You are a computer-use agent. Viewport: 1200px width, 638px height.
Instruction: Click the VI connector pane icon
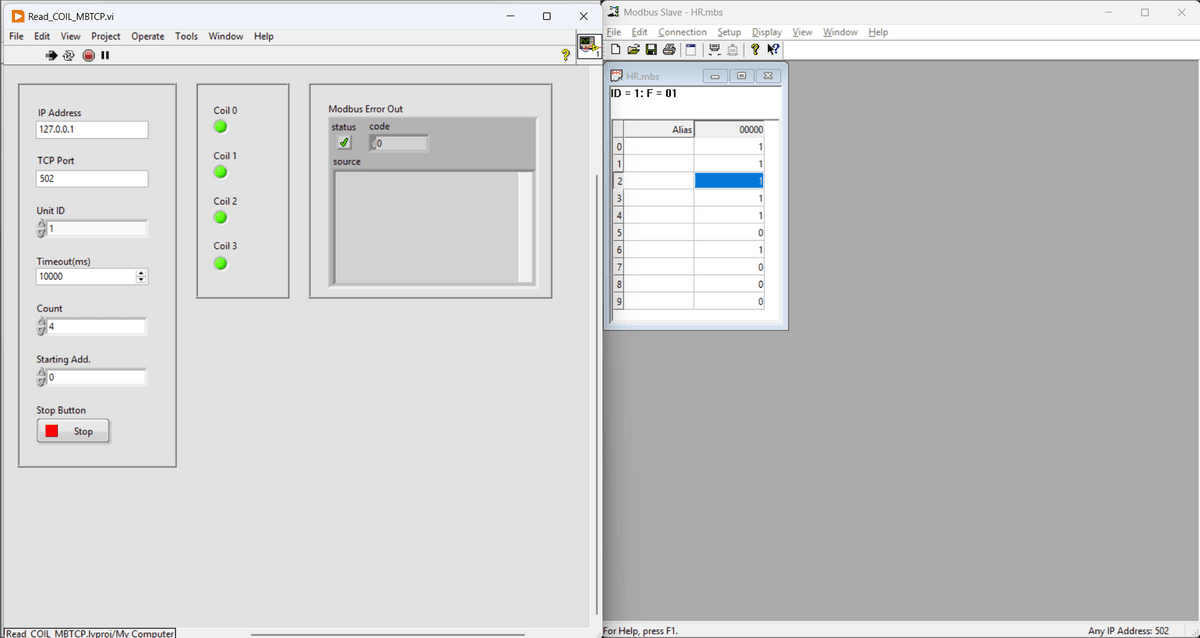[x=588, y=45]
